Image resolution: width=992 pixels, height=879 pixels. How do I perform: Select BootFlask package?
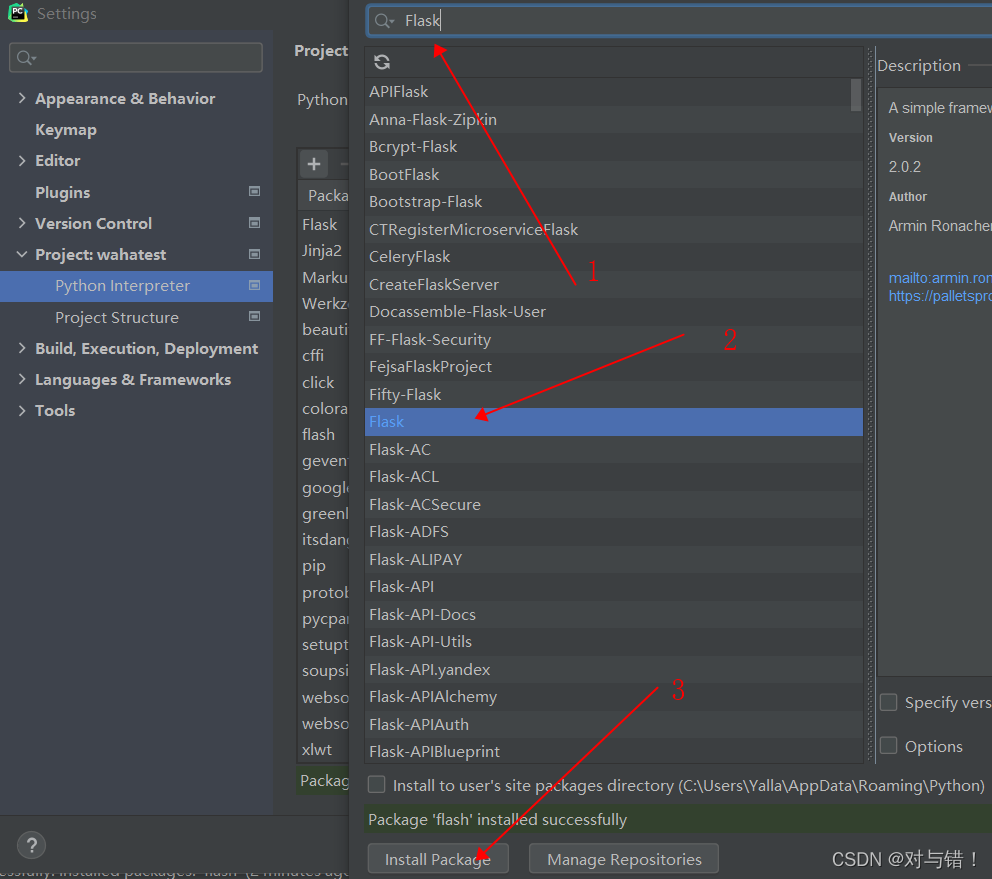(x=614, y=175)
